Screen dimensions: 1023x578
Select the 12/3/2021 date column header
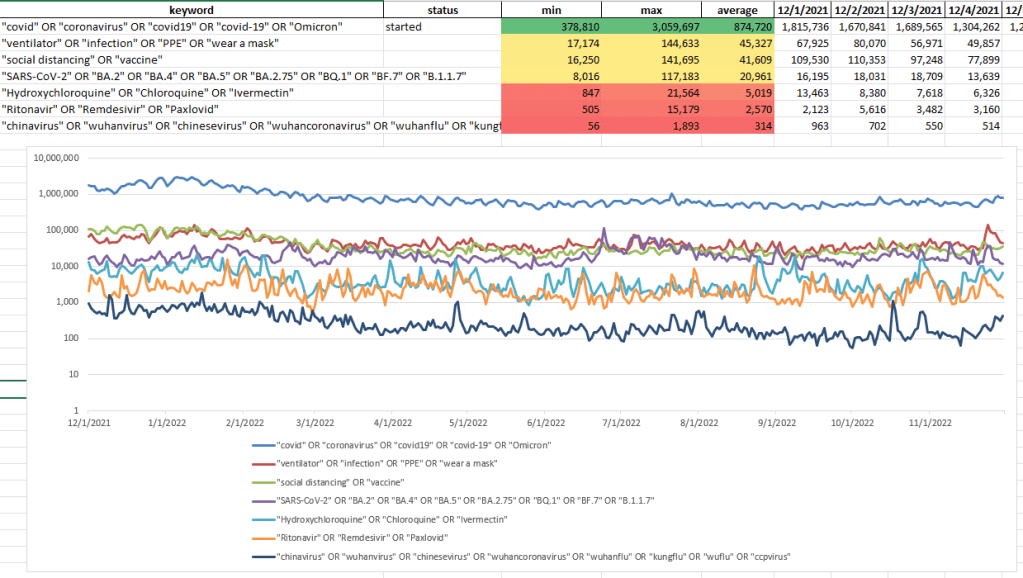click(x=916, y=9)
